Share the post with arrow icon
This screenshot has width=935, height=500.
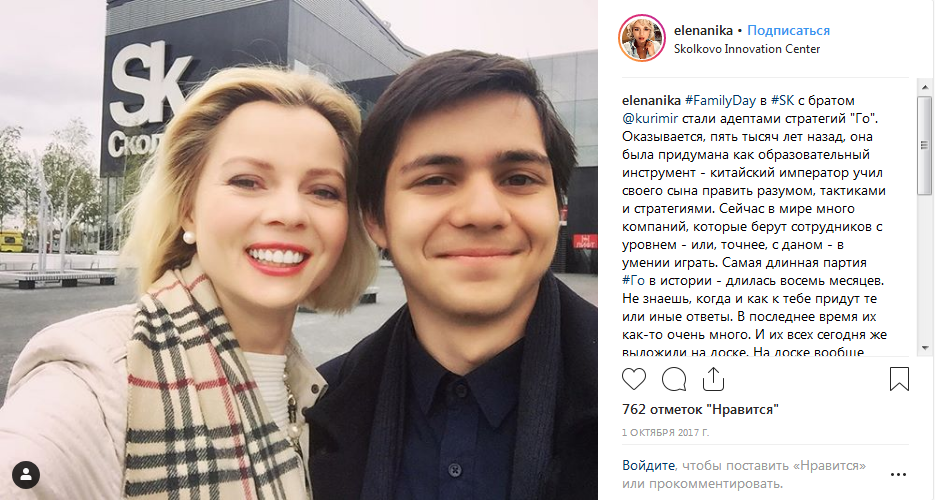713,379
